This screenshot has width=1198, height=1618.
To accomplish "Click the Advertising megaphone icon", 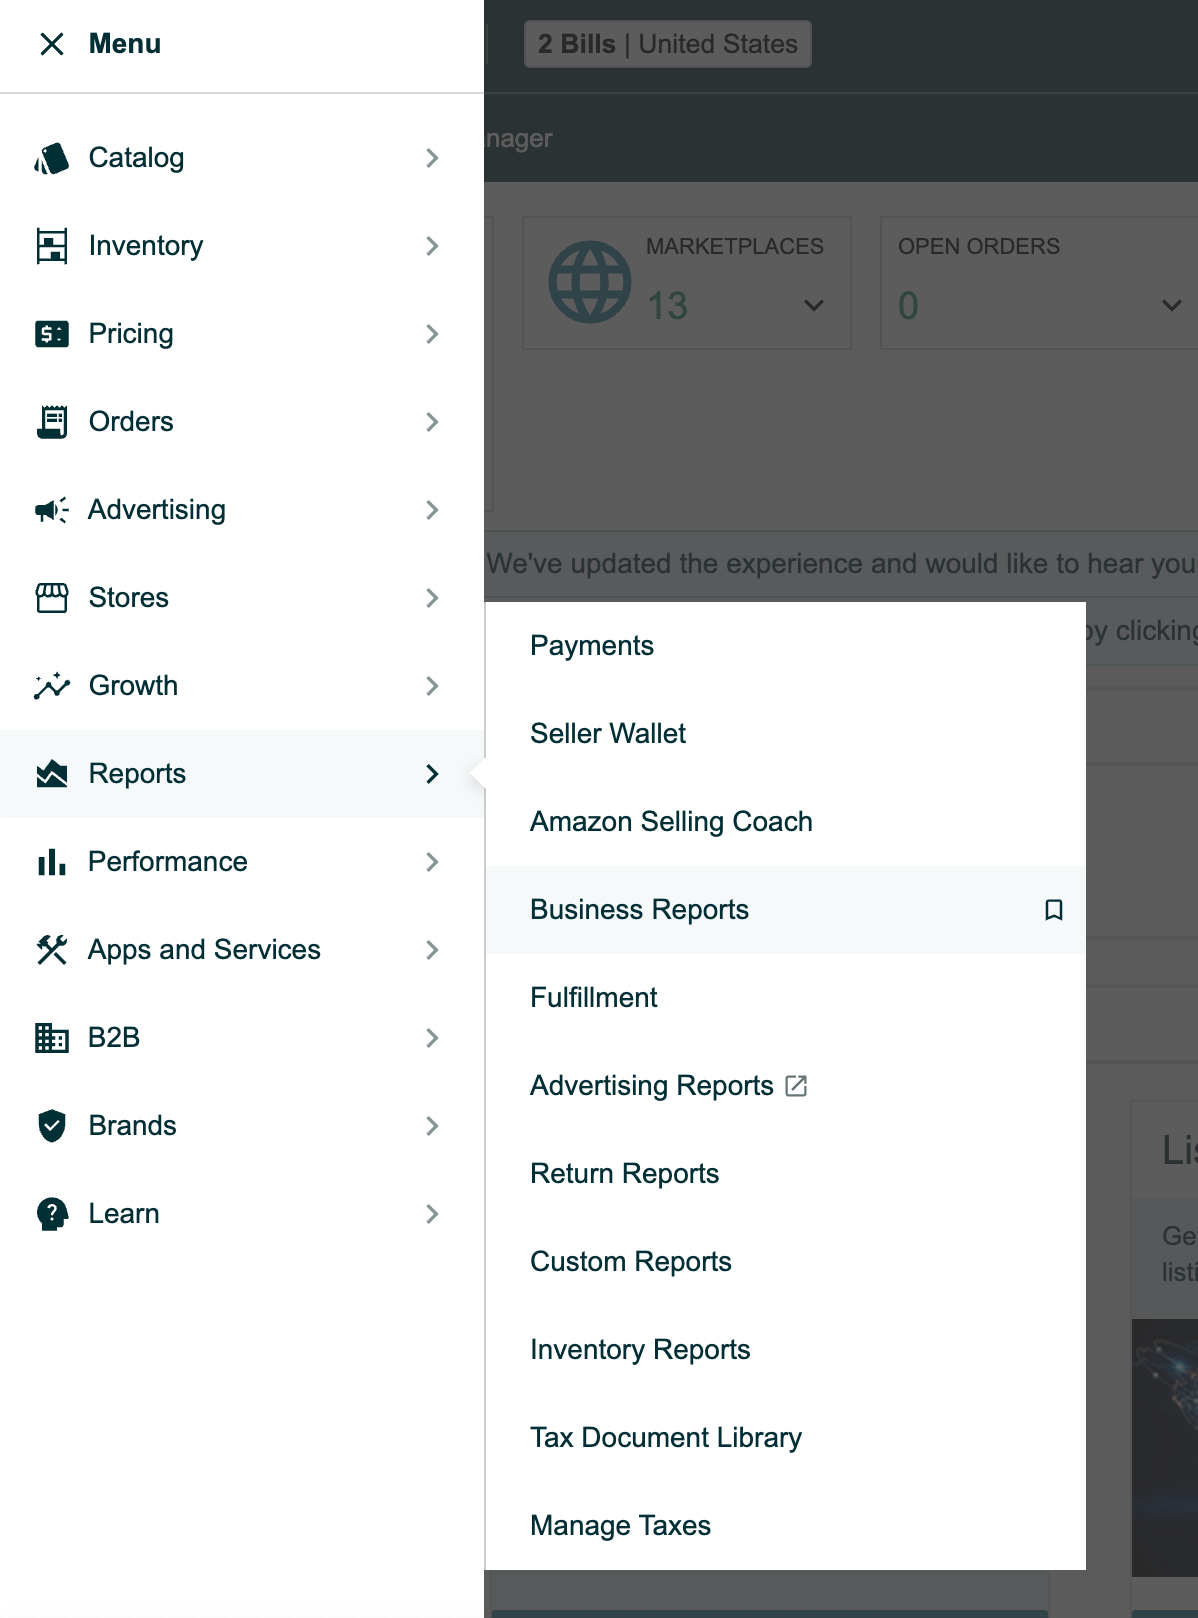I will pos(52,510).
